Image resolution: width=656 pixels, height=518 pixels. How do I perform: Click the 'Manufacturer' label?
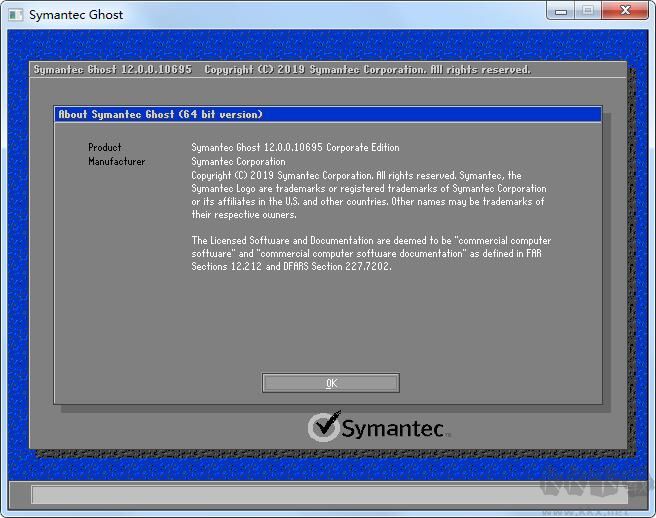click(x=116, y=161)
